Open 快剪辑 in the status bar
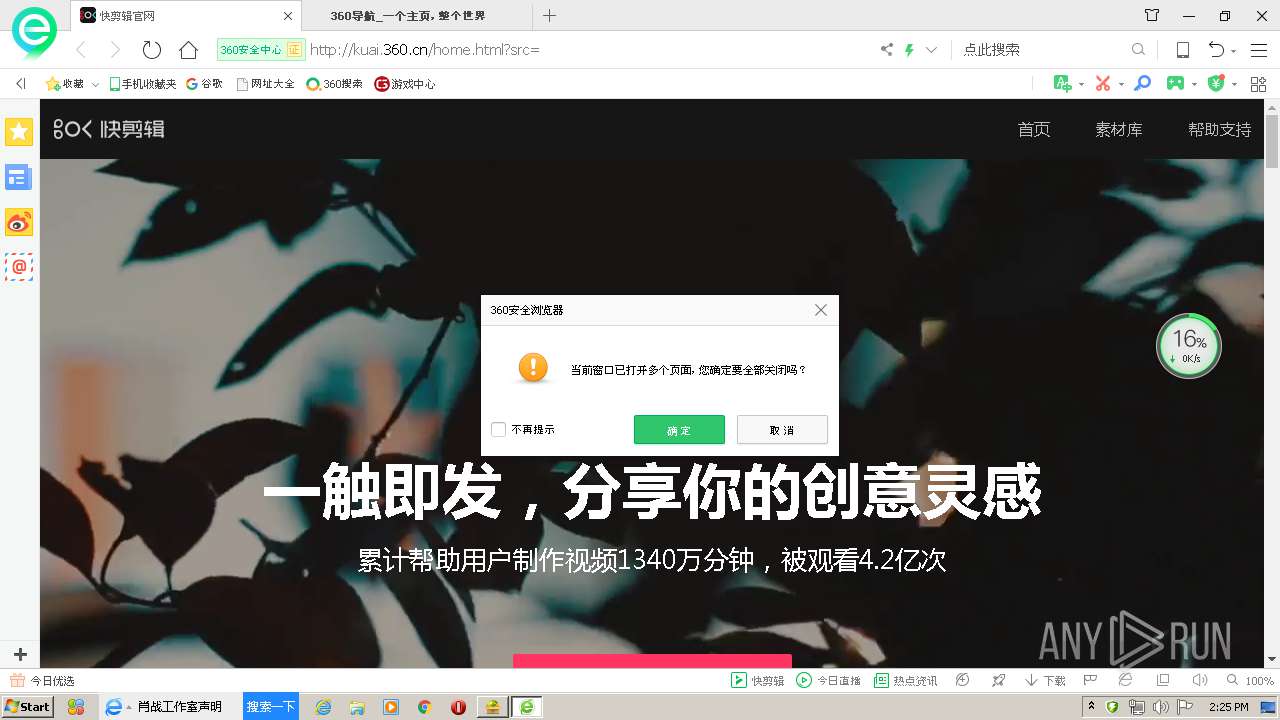The width and height of the screenshot is (1280, 720). (757, 680)
